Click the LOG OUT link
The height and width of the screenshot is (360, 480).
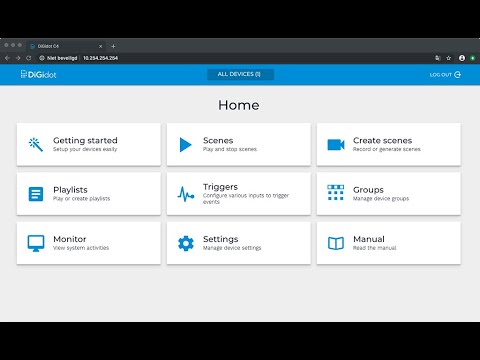click(445, 75)
